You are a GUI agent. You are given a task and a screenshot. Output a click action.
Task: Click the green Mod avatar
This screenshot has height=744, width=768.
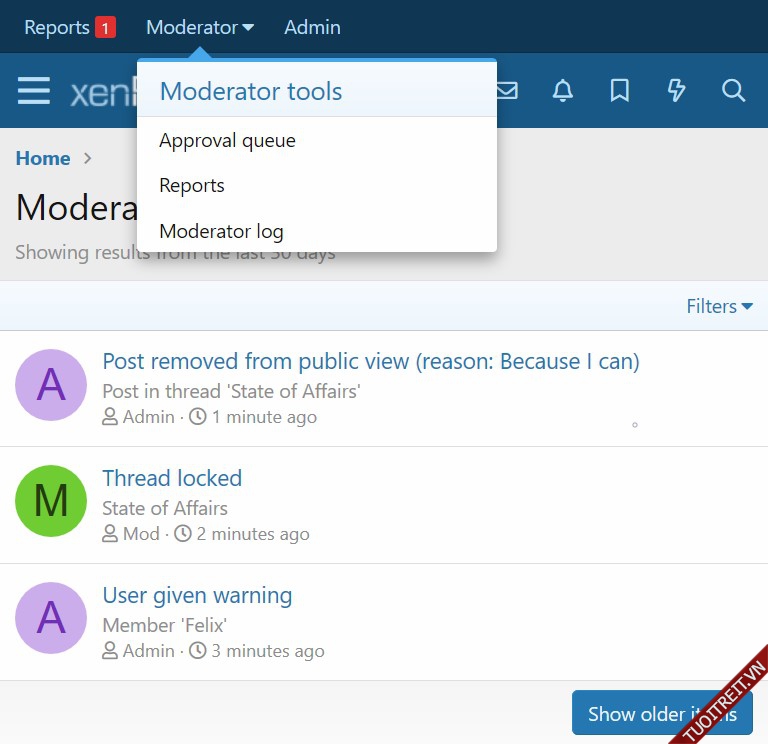pos(51,501)
